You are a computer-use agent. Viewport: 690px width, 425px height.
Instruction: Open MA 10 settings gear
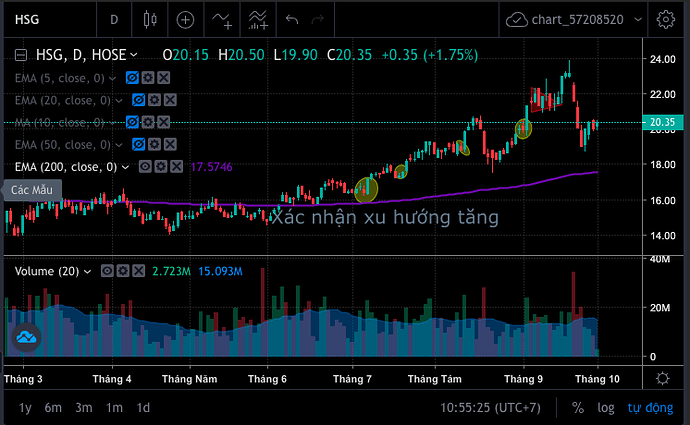148,122
